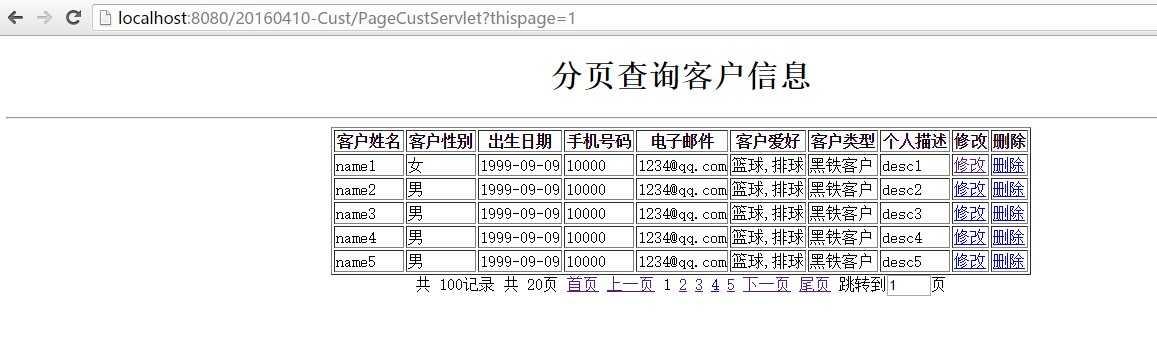Click 10000 phone number in name4 row
This screenshot has height=364, width=1157.
click(x=599, y=237)
